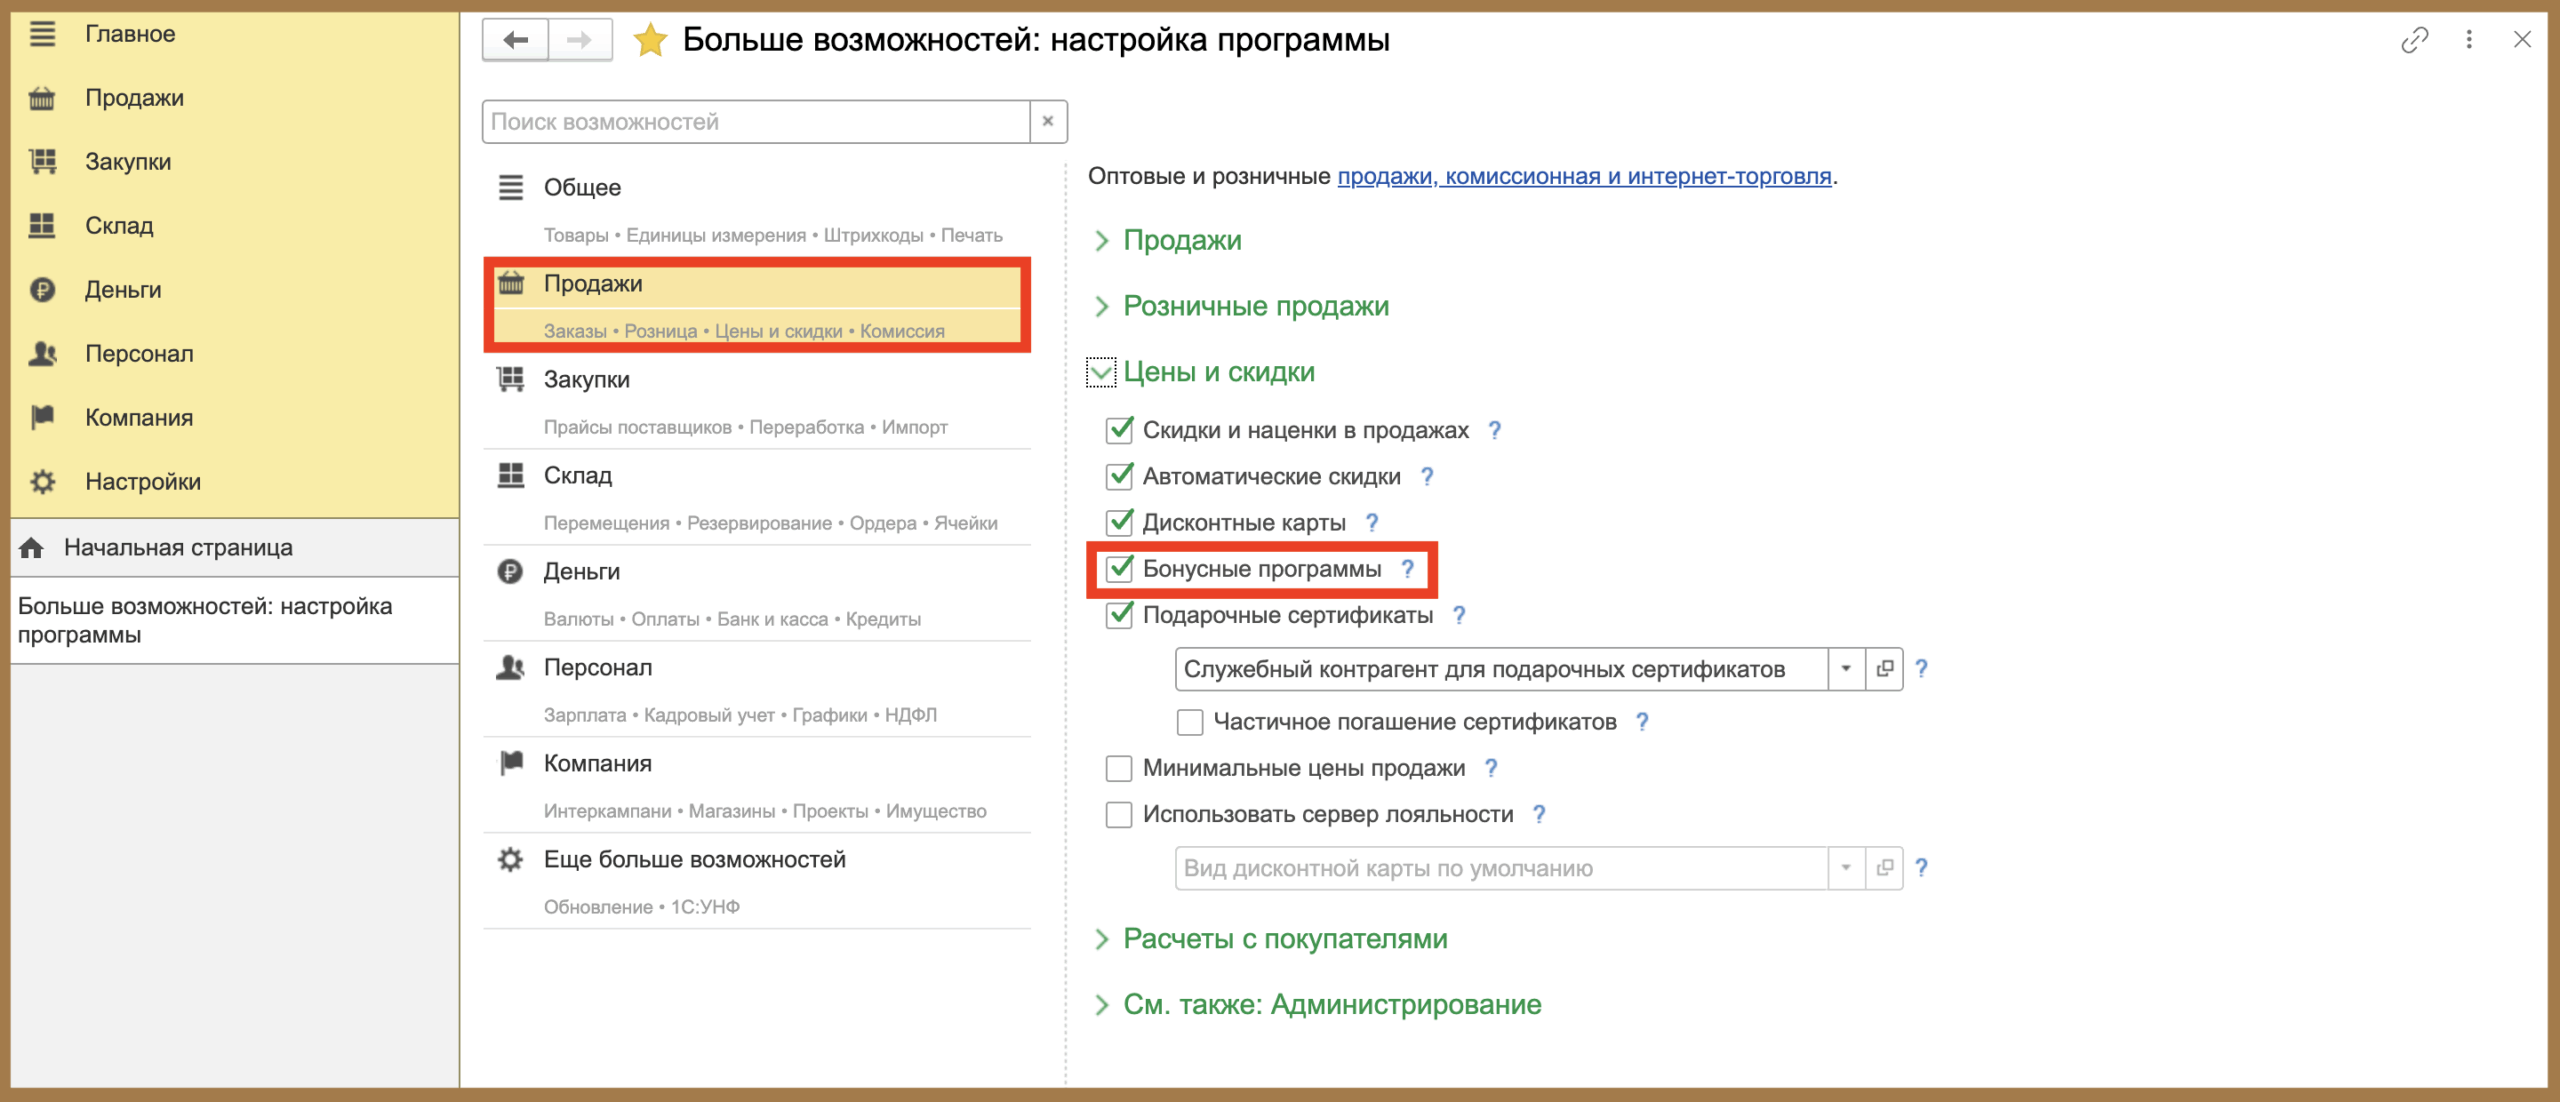The height and width of the screenshot is (1102, 2560).
Task: Select Склад in the settings category list
Action: [578, 476]
